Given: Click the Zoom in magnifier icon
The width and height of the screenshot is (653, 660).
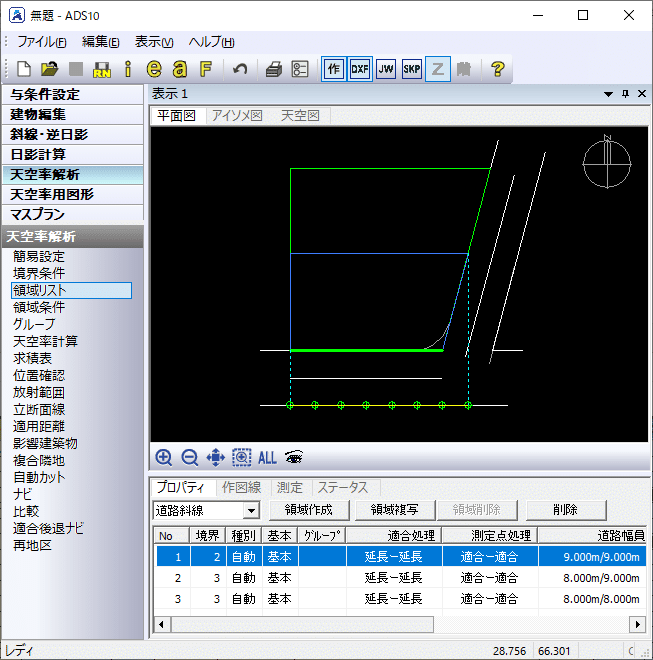Looking at the screenshot, I should pos(164,458).
